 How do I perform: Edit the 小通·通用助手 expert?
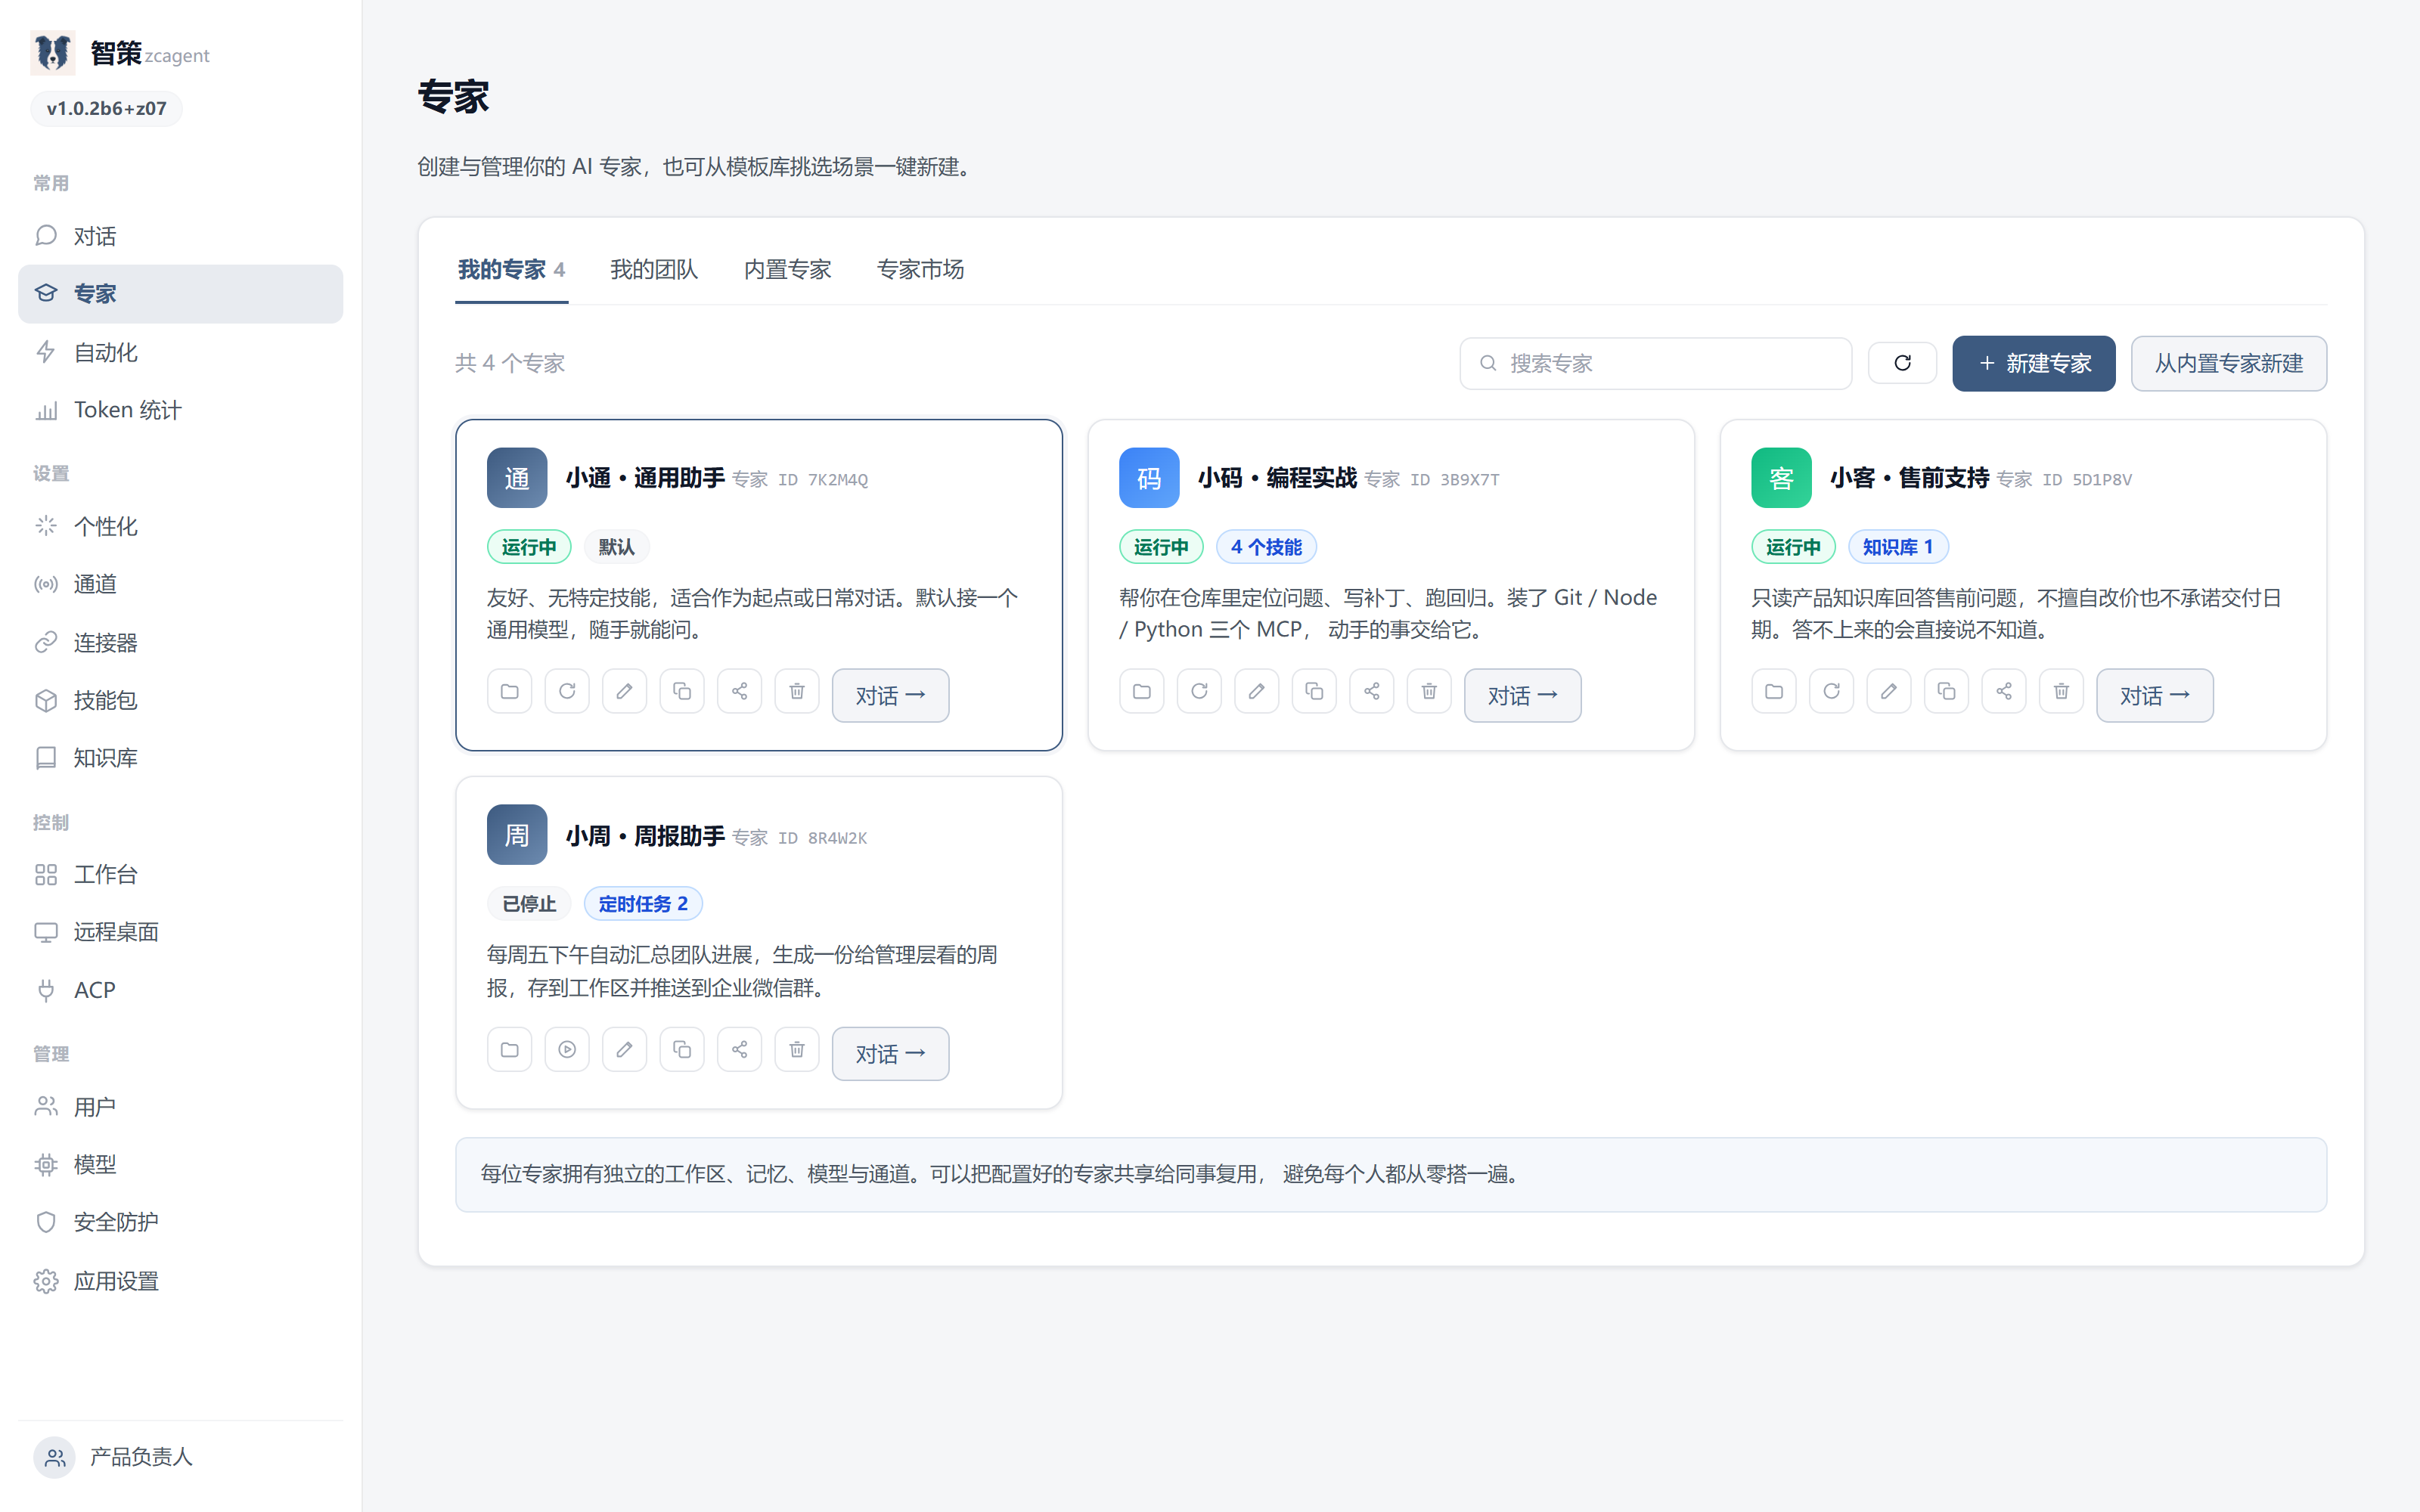click(624, 691)
